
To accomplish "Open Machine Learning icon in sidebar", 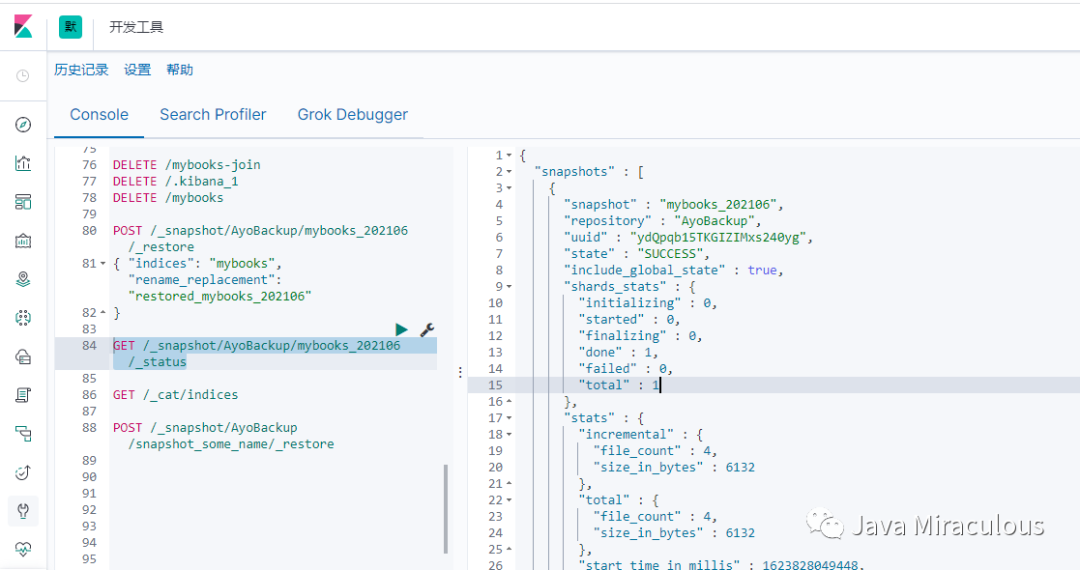I will (23, 317).
